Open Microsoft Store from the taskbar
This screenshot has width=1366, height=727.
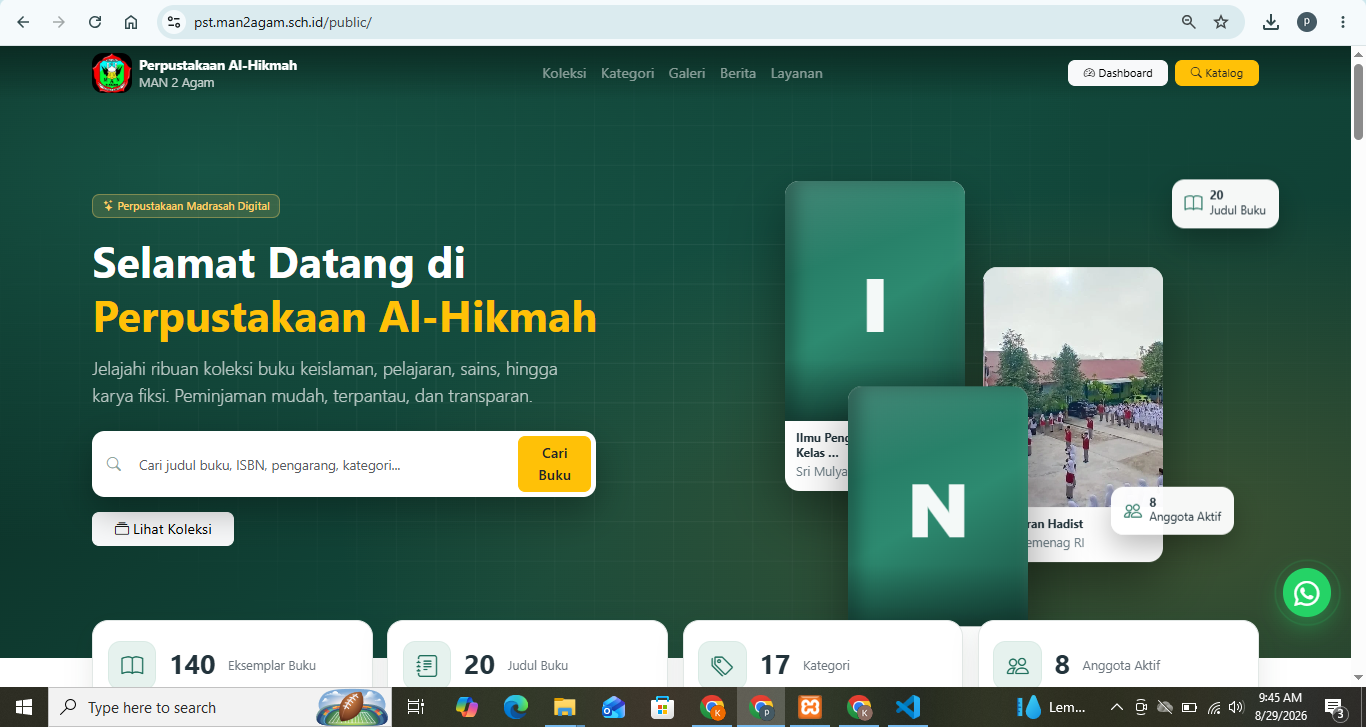coord(662,707)
